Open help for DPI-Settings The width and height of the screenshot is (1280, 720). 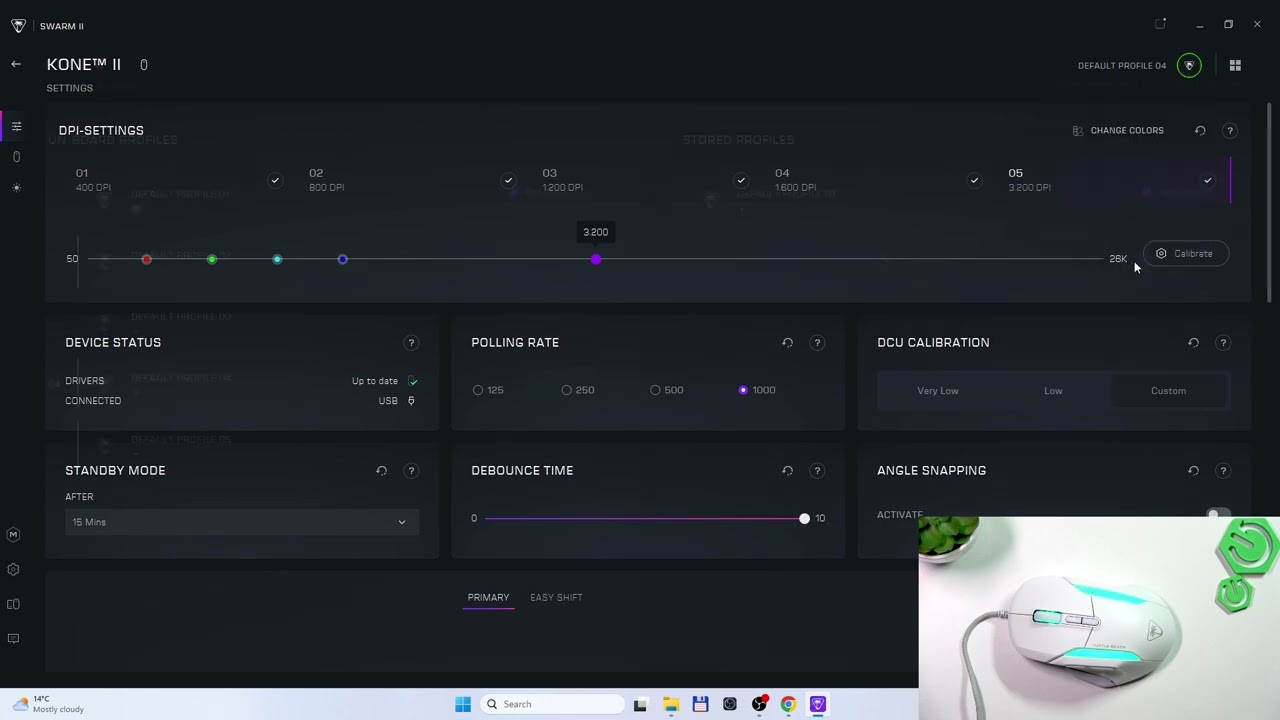(x=1230, y=131)
